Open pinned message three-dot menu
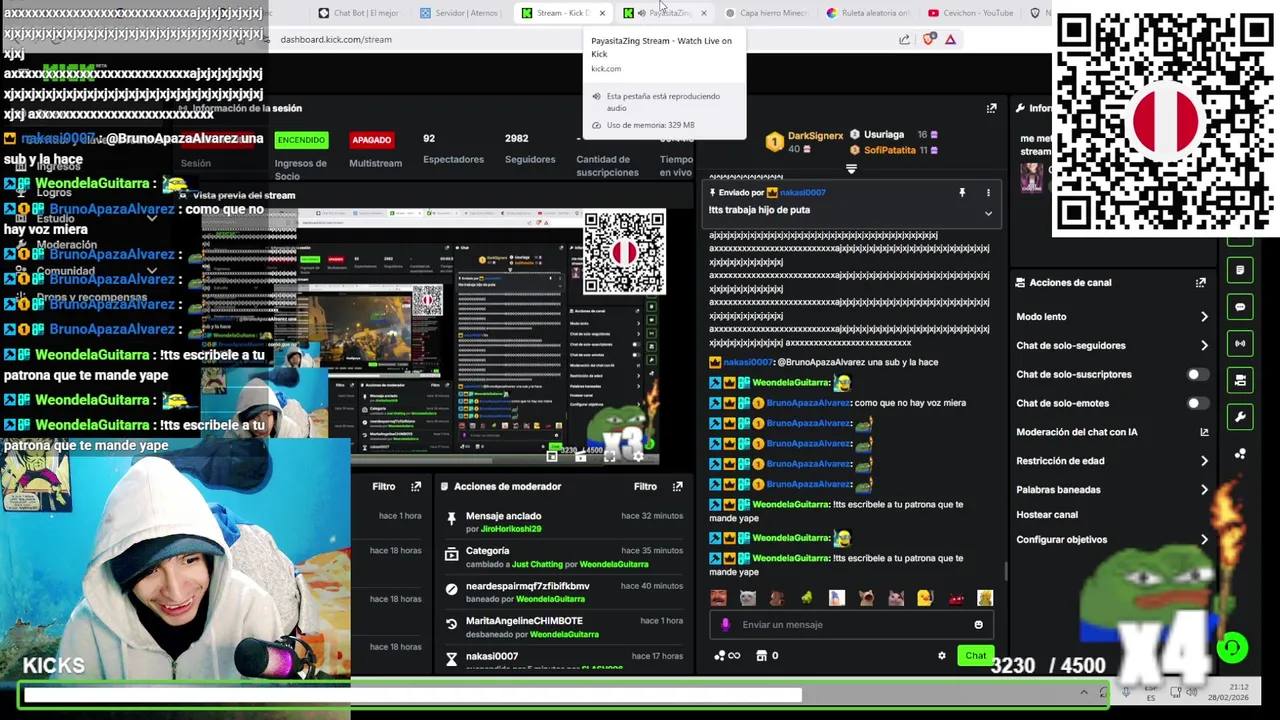1280x720 pixels. [988, 192]
